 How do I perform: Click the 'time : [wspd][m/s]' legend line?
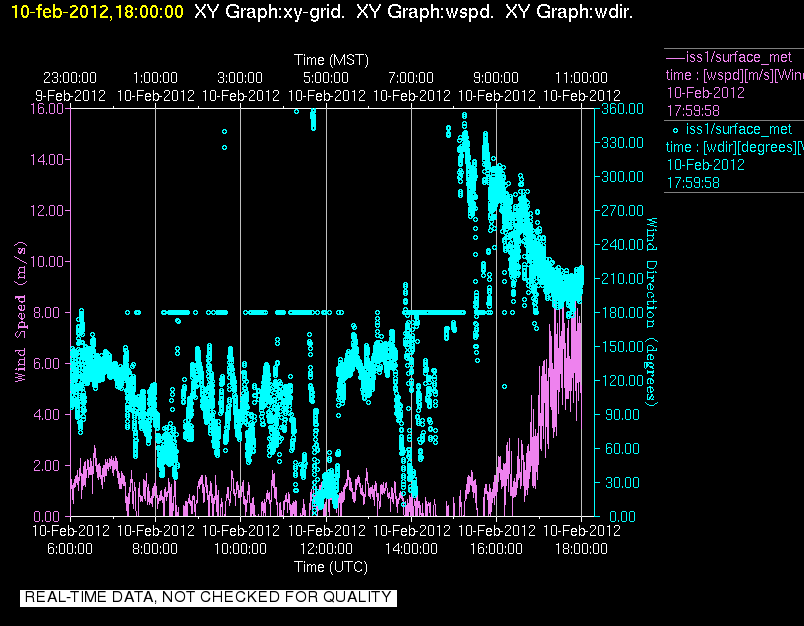point(734,75)
